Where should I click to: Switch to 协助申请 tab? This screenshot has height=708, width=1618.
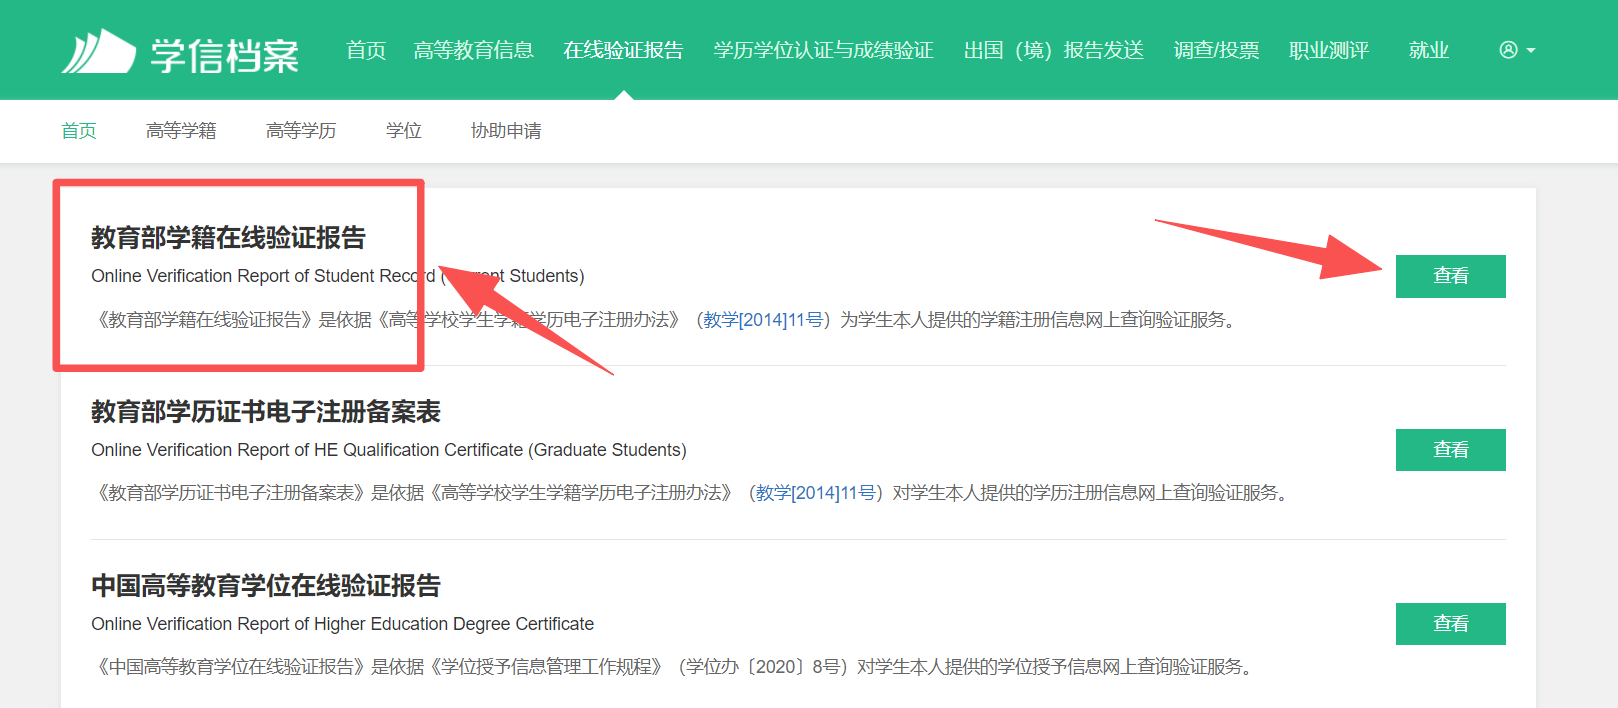click(x=506, y=131)
